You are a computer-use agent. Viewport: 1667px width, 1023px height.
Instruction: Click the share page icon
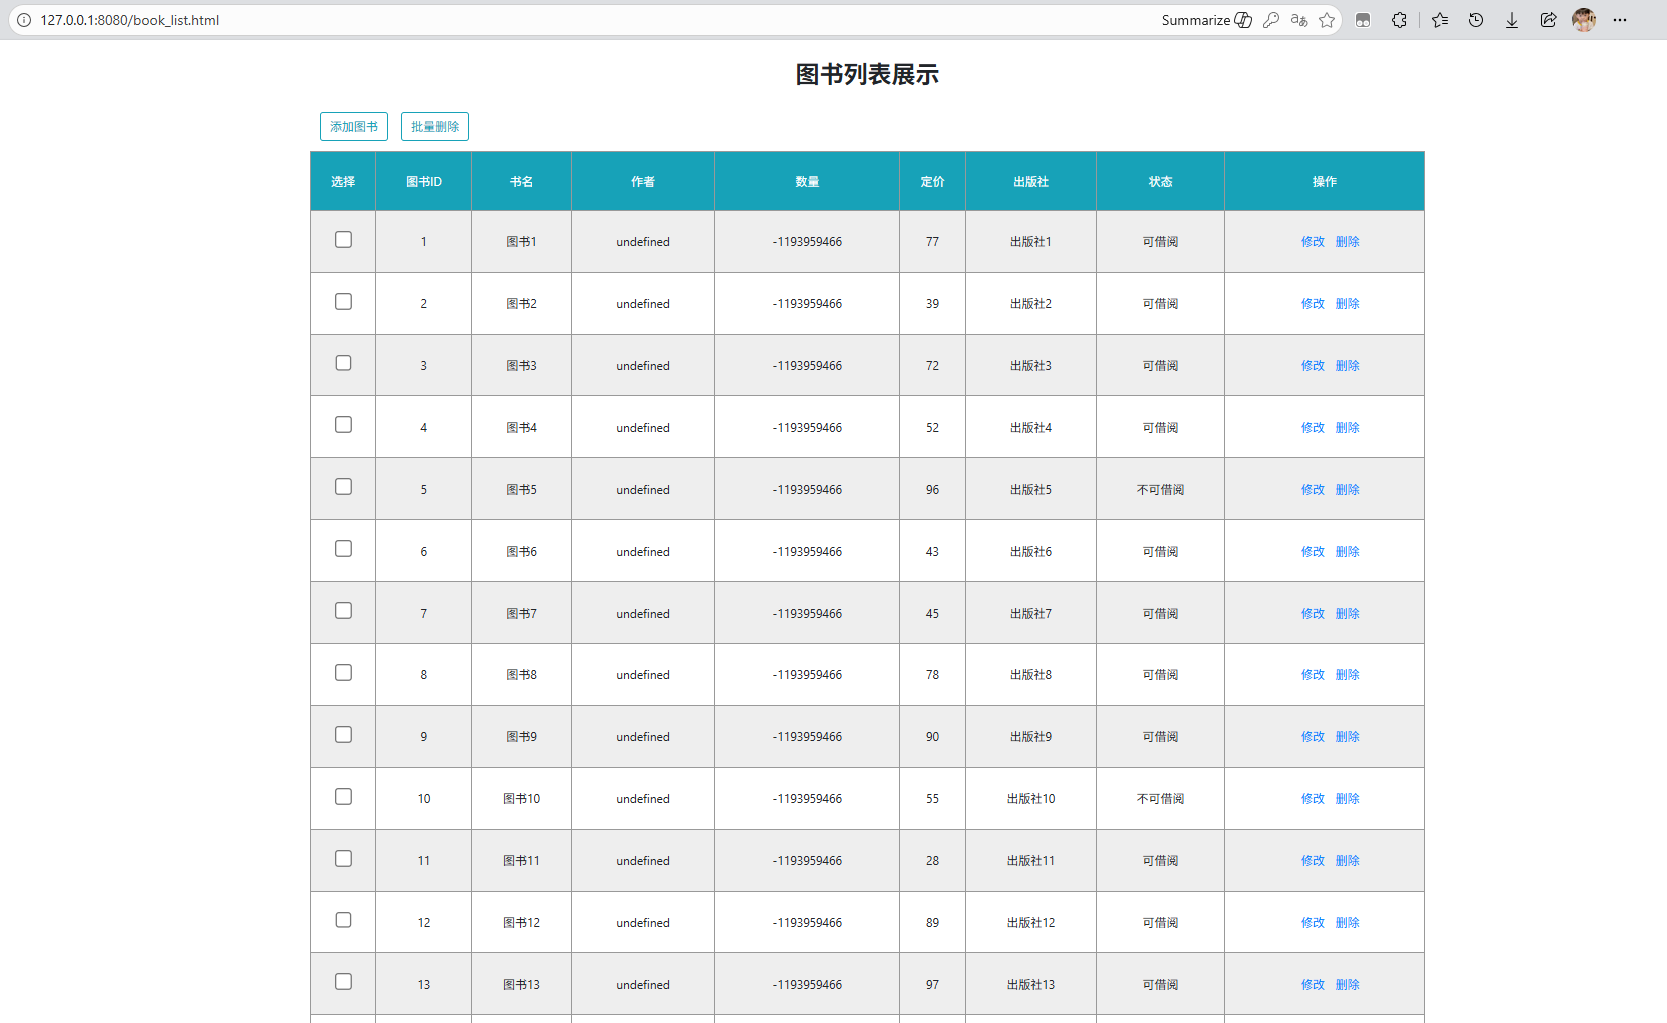[1548, 20]
